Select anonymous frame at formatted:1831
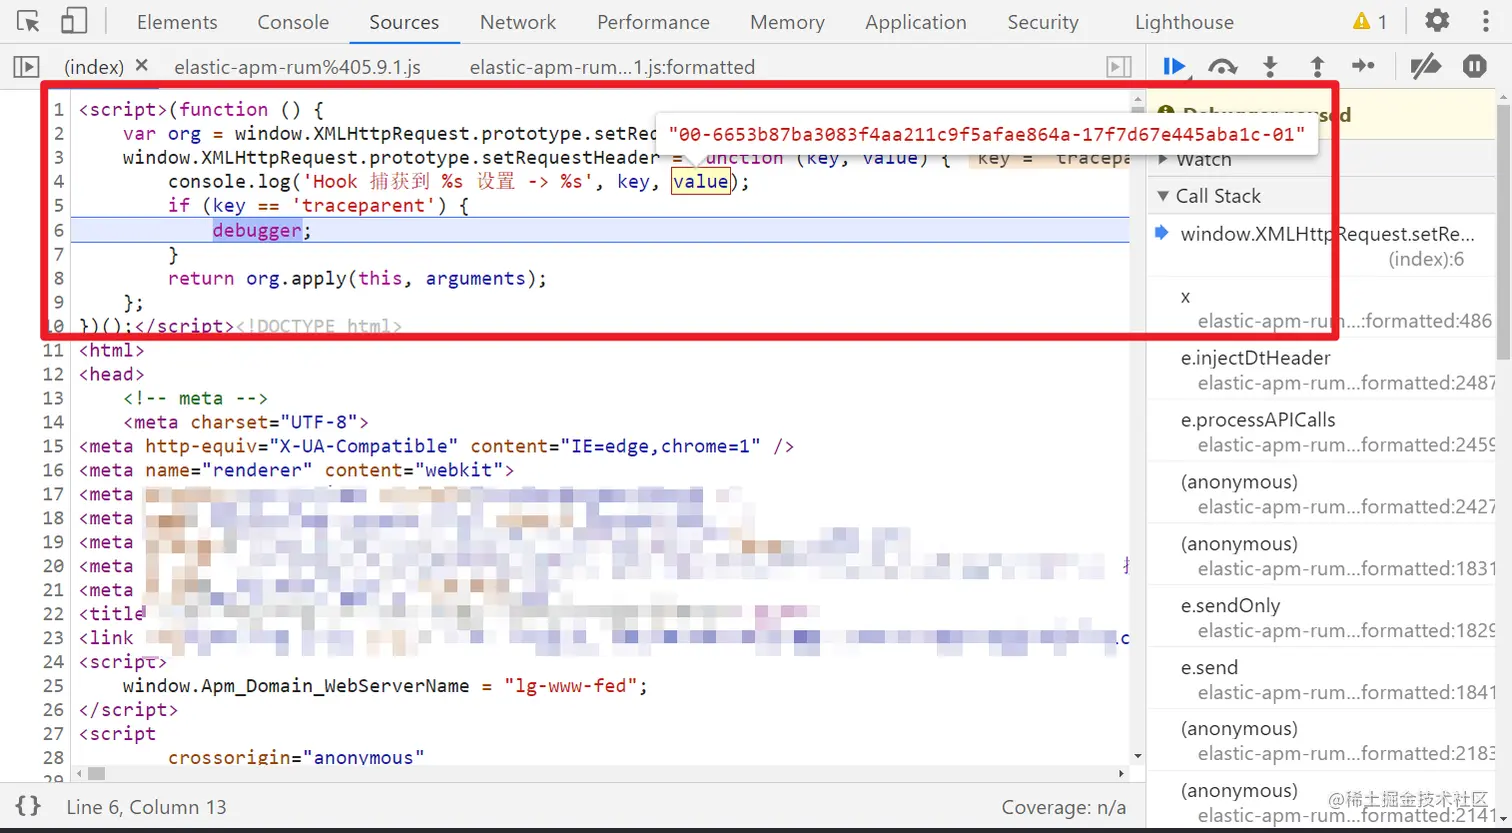Image resolution: width=1512 pixels, height=833 pixels. pos(1322,556)
